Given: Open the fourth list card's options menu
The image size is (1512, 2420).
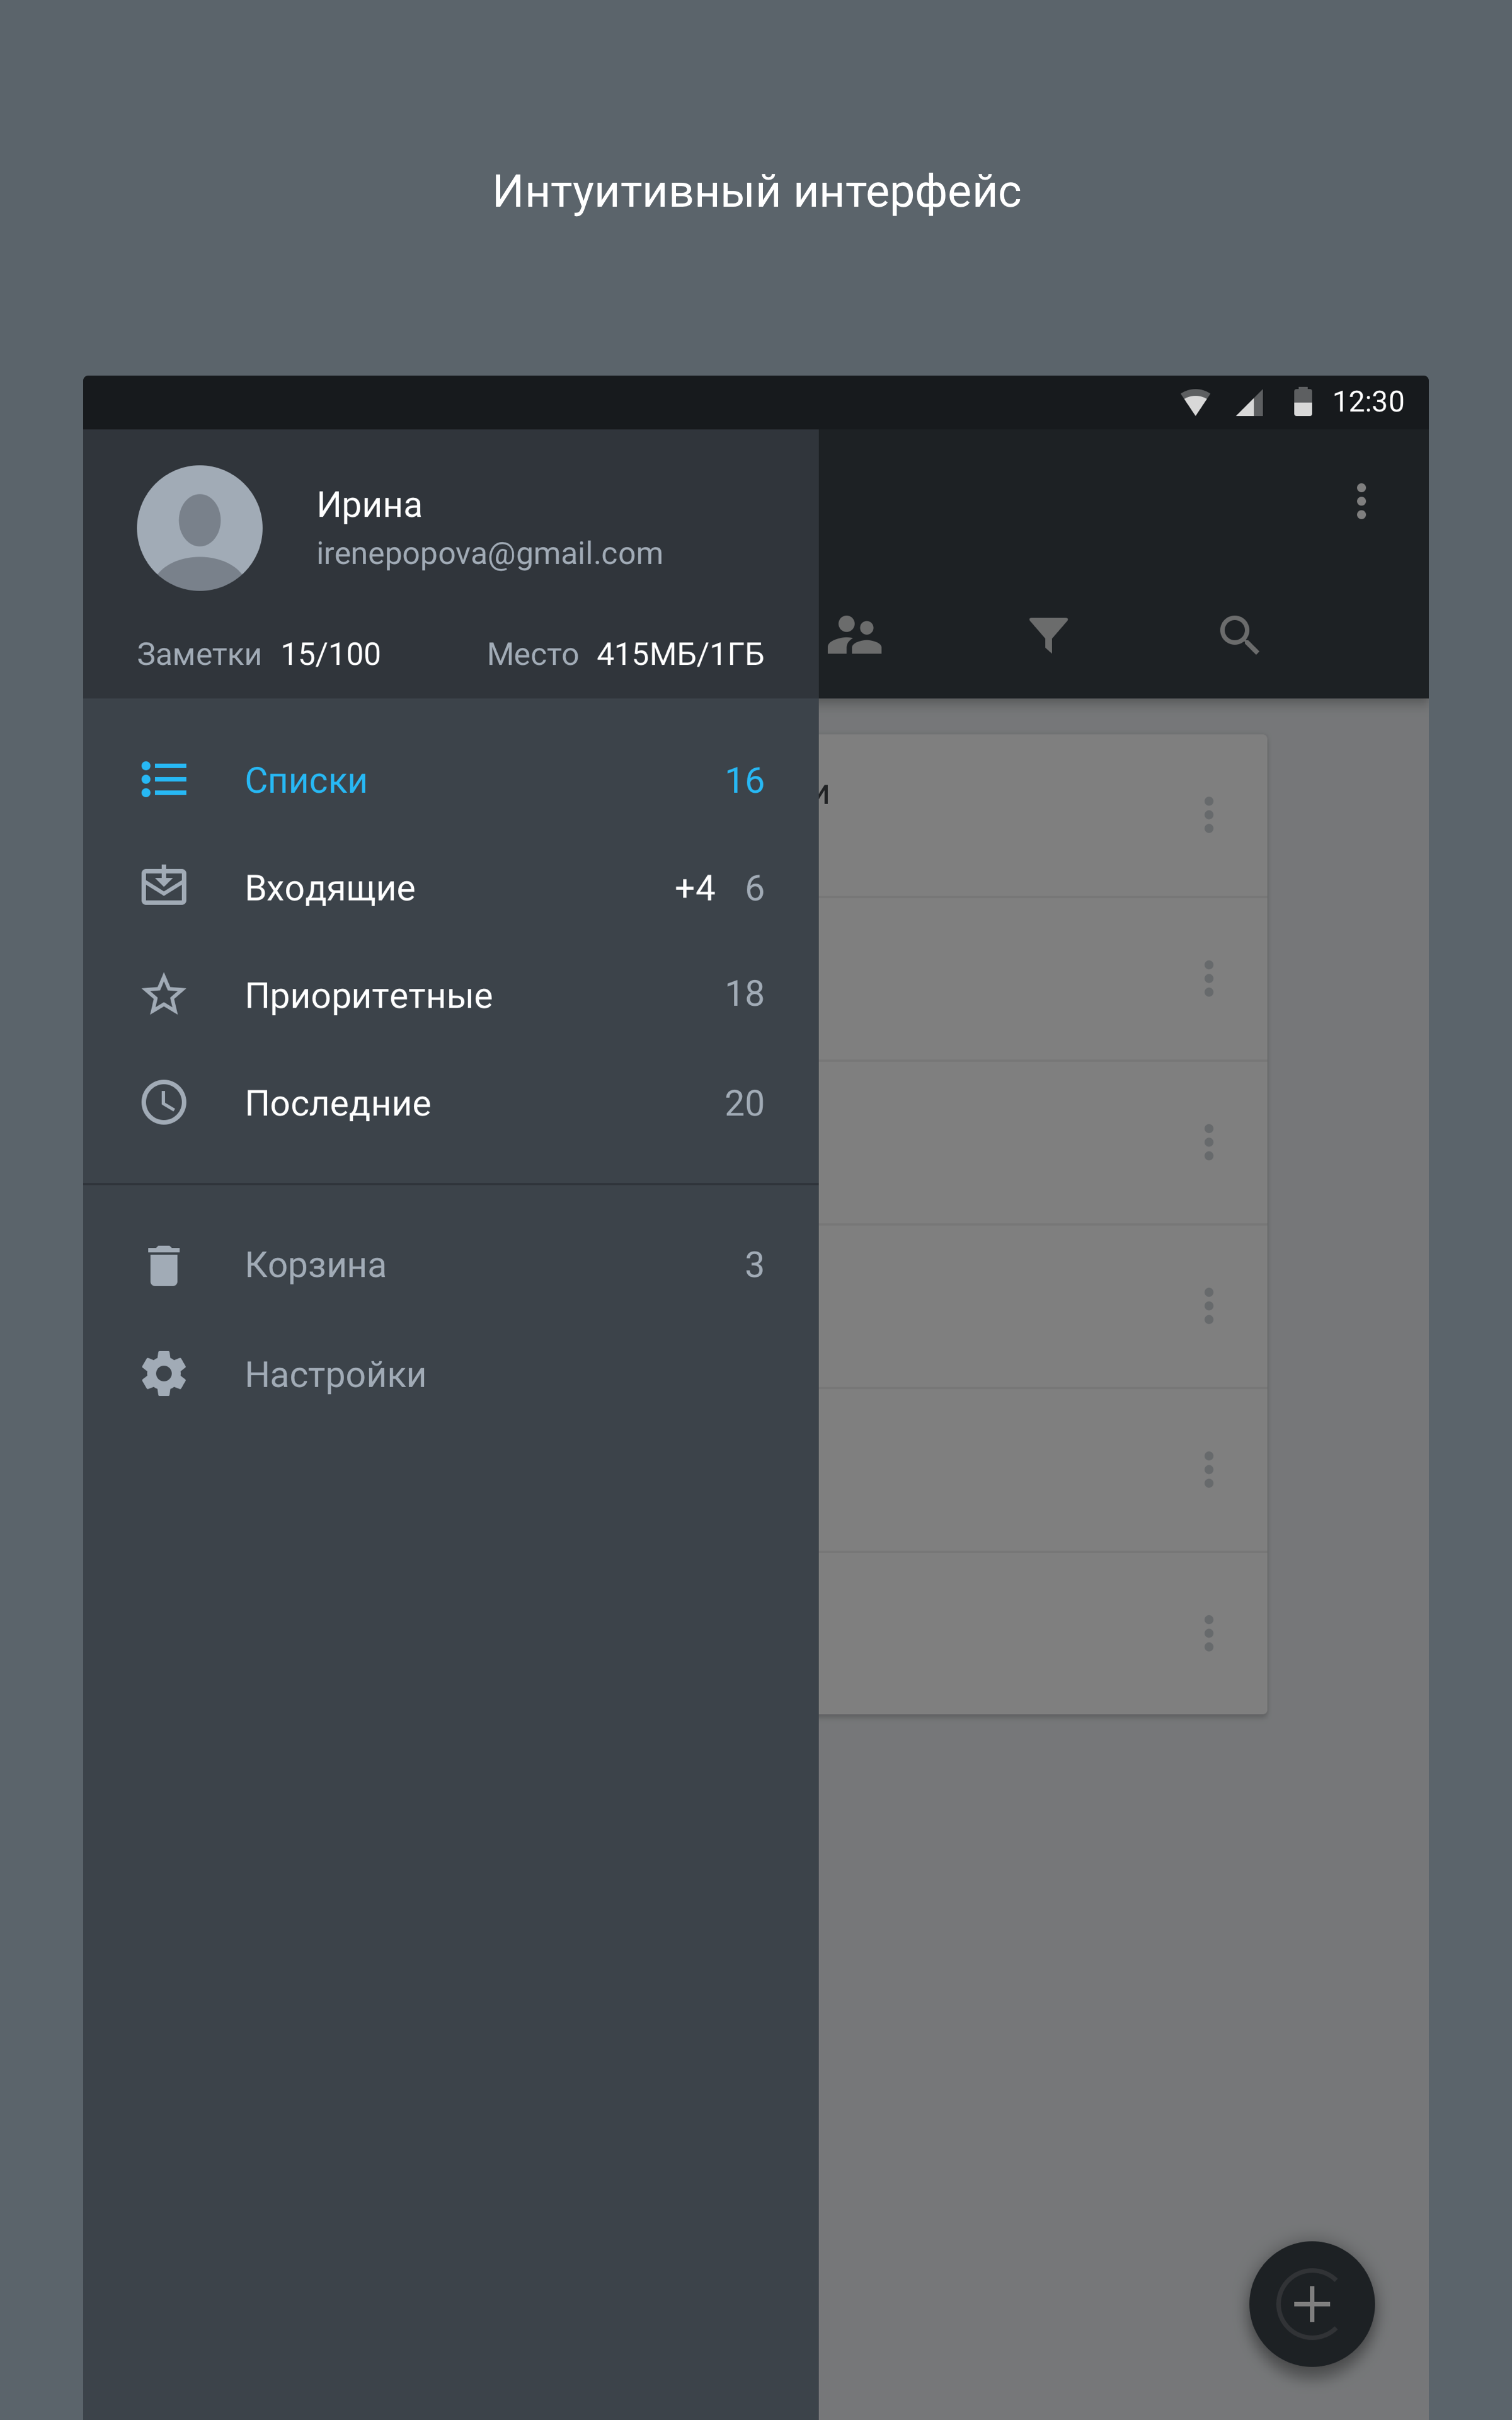Looking at the screenshot, I should 1209,1306.
